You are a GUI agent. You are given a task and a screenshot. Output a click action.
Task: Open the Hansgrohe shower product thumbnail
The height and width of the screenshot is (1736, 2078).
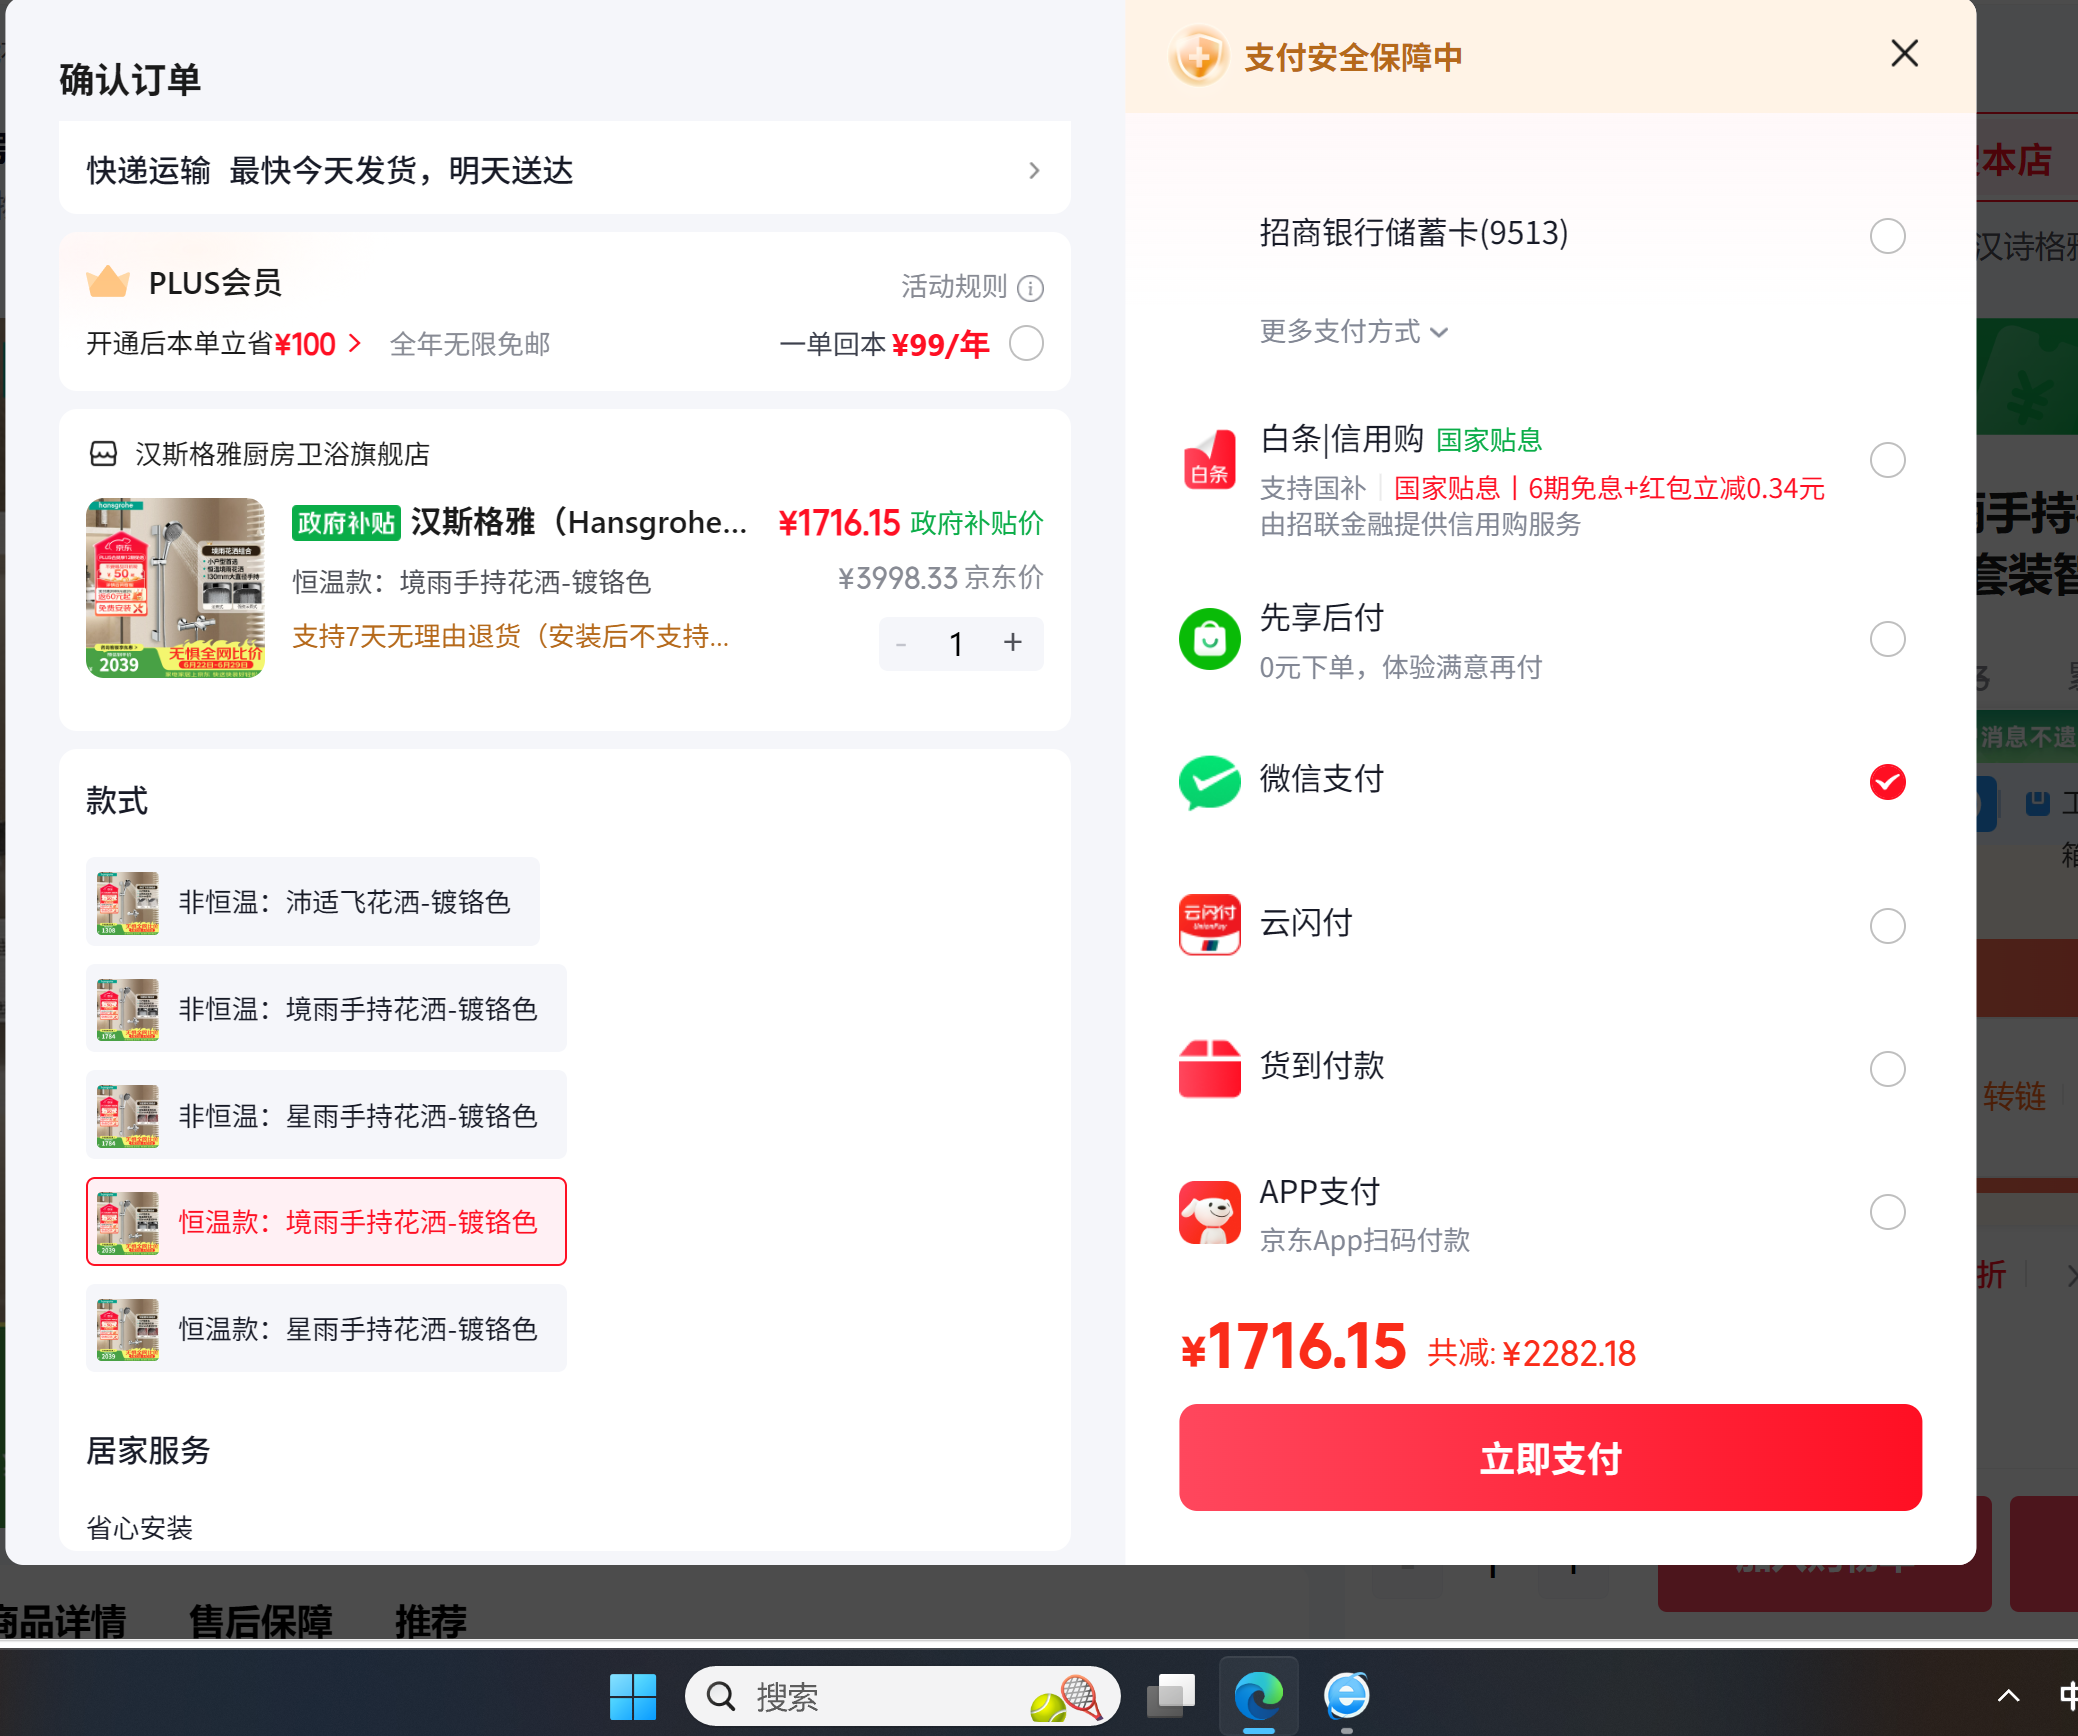pyautogui.click(x=175, y=588)
